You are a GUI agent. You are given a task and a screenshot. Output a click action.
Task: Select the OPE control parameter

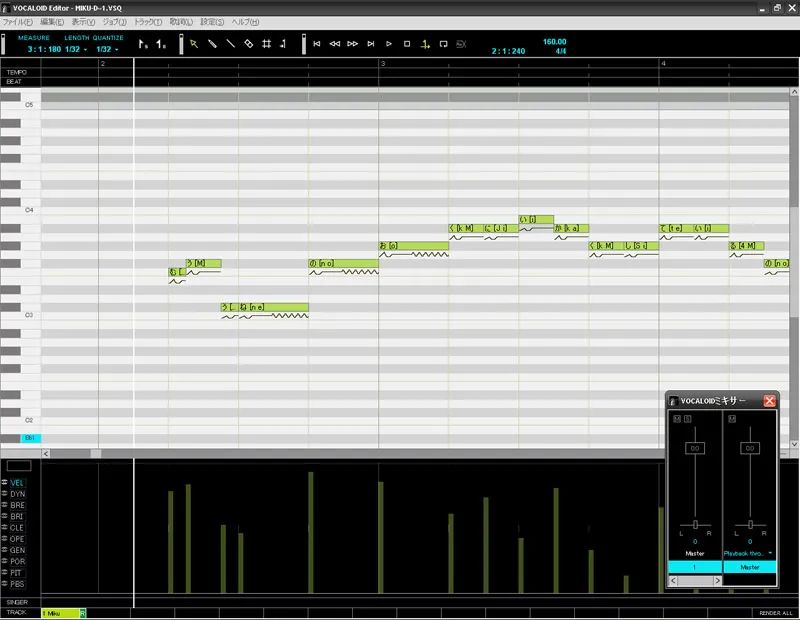17,539
